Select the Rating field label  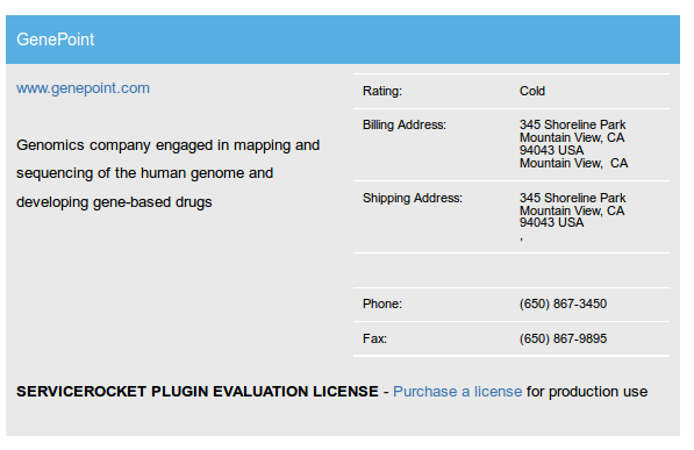point(382,91)
